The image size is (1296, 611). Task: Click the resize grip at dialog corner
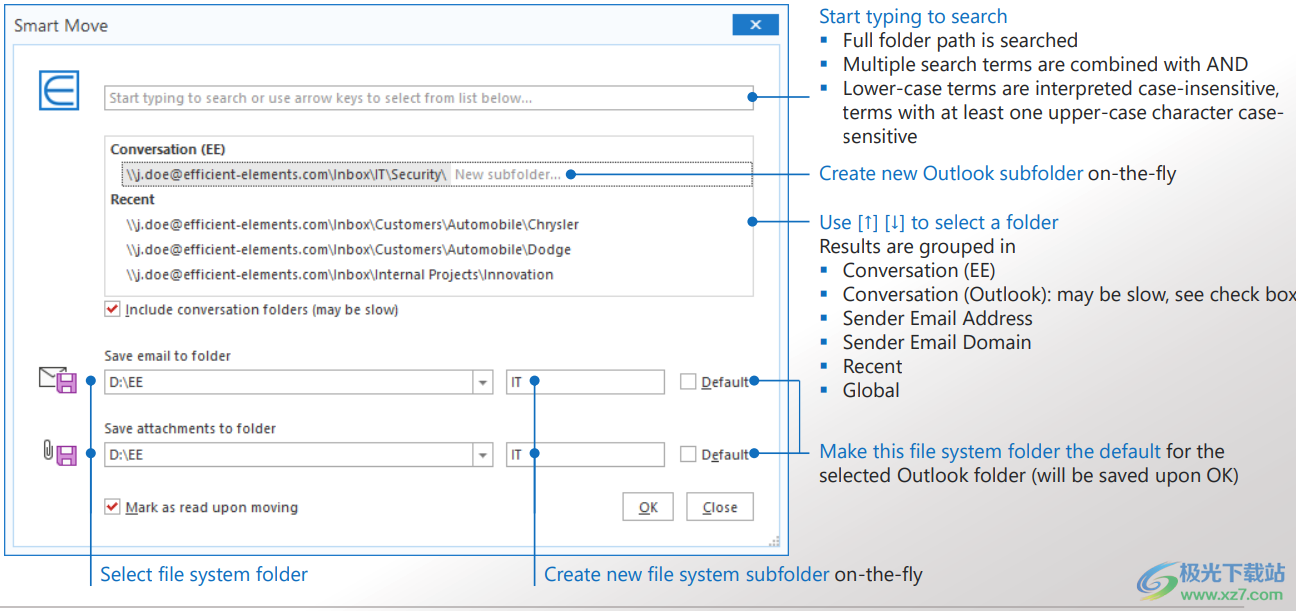pyautogui.click(x=773, y=542)
